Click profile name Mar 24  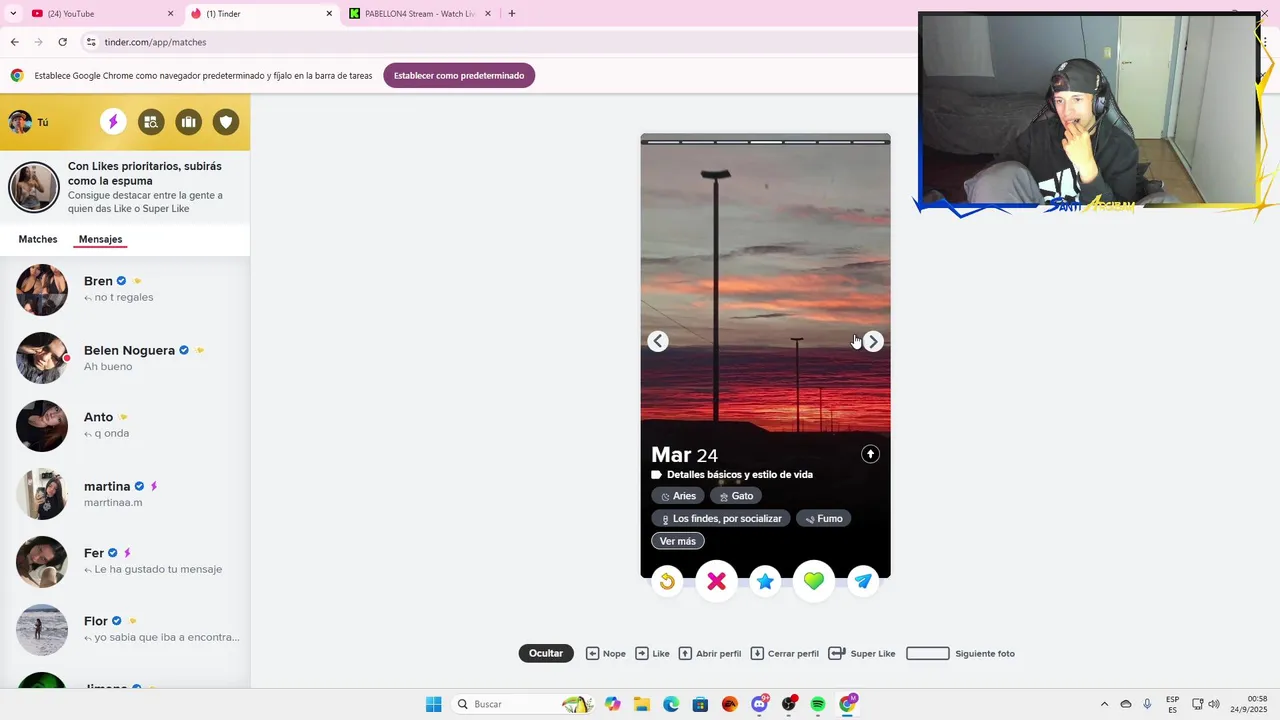click(684, 455)
